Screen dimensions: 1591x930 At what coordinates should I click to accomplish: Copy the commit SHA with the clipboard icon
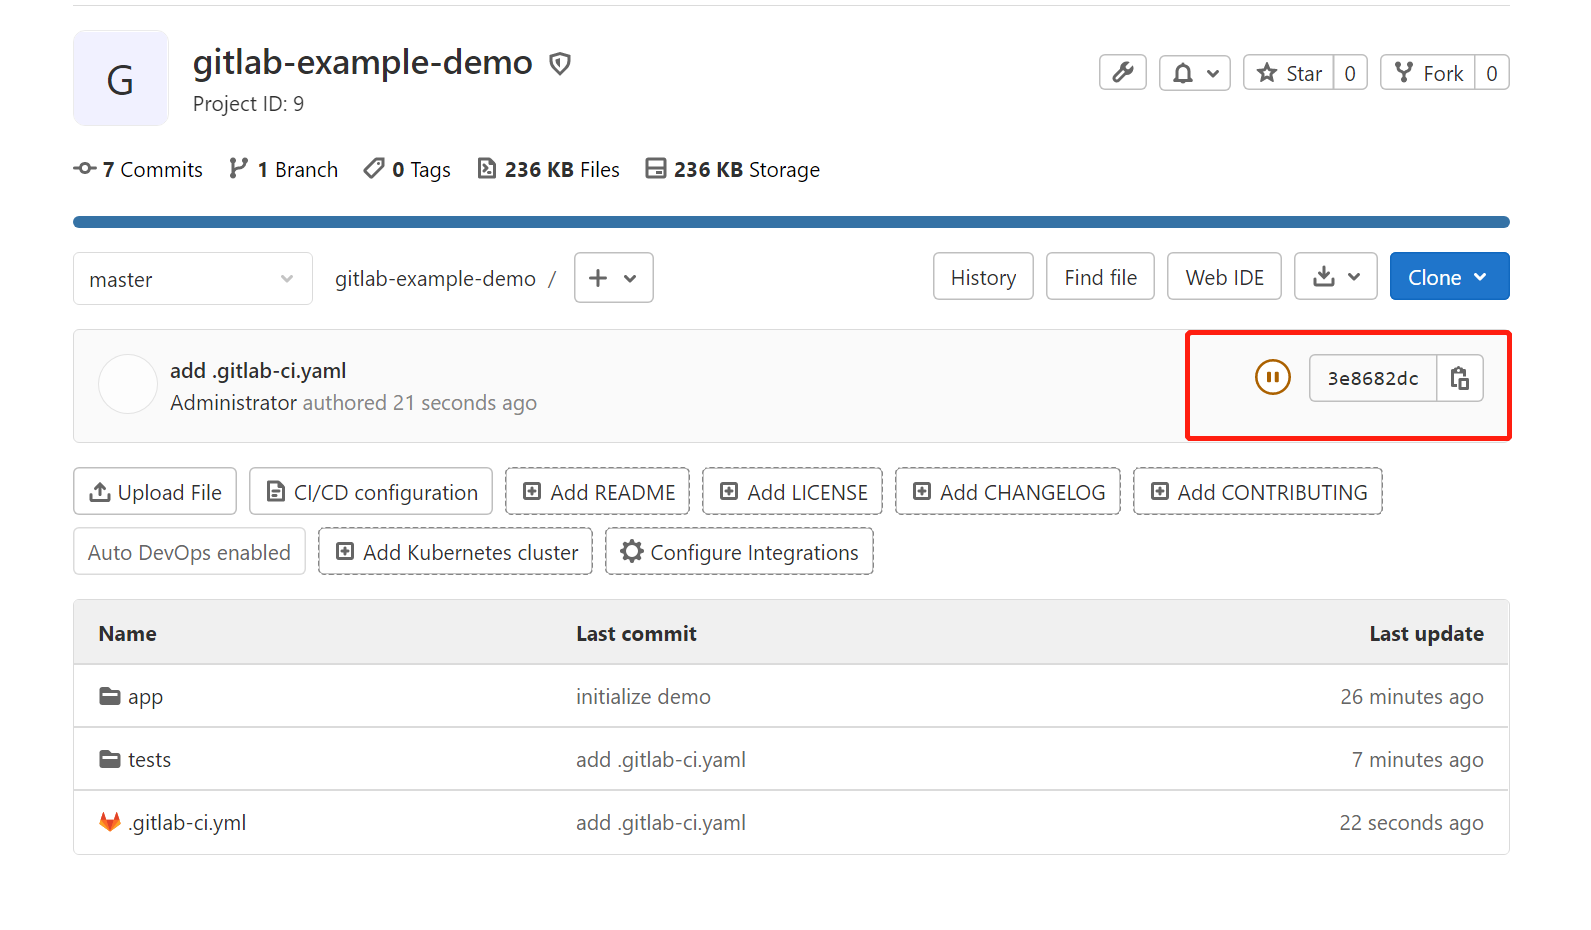[1460, 378]
